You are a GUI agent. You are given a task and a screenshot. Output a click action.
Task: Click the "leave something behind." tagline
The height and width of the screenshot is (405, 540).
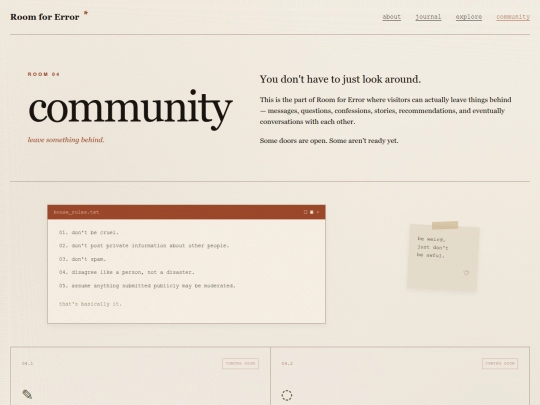(66, 139)
